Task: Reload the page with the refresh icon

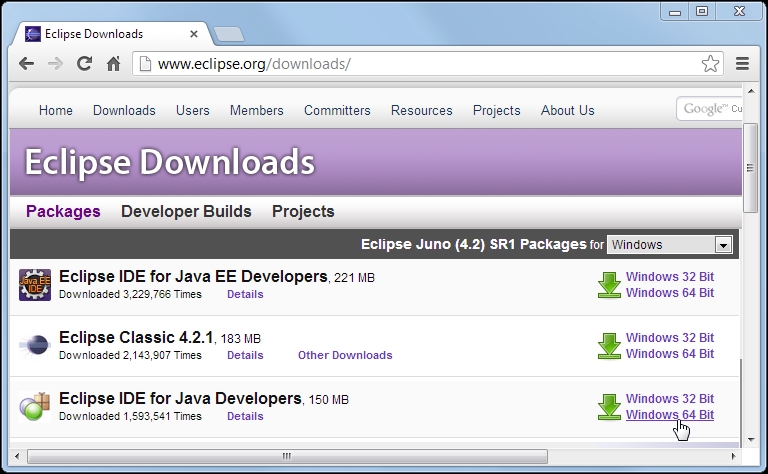Action: 84,63
